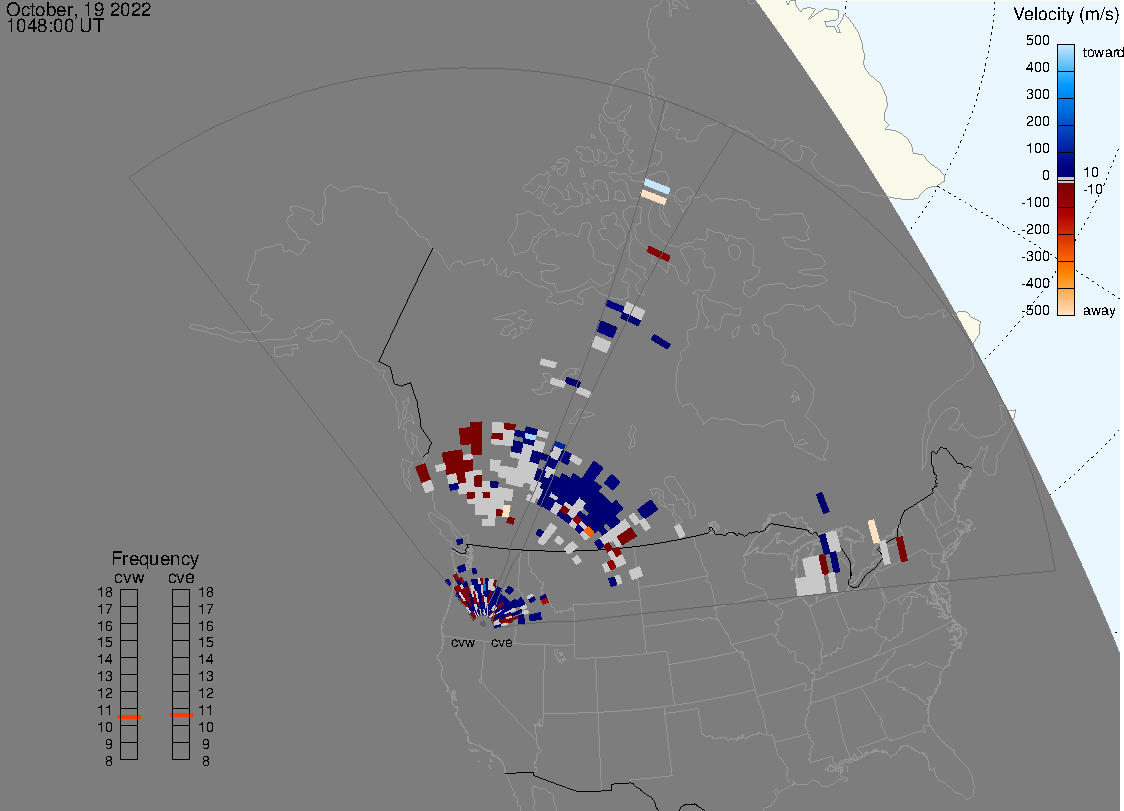Click the "toward" label beside the color bar
1124x811 pixels.
(1102, 52)
